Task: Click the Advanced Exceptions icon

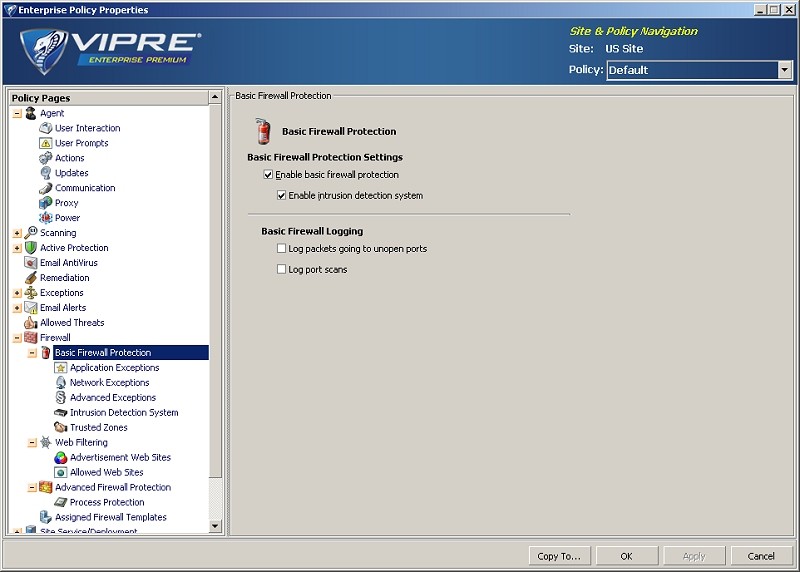Action: [61, 397]
